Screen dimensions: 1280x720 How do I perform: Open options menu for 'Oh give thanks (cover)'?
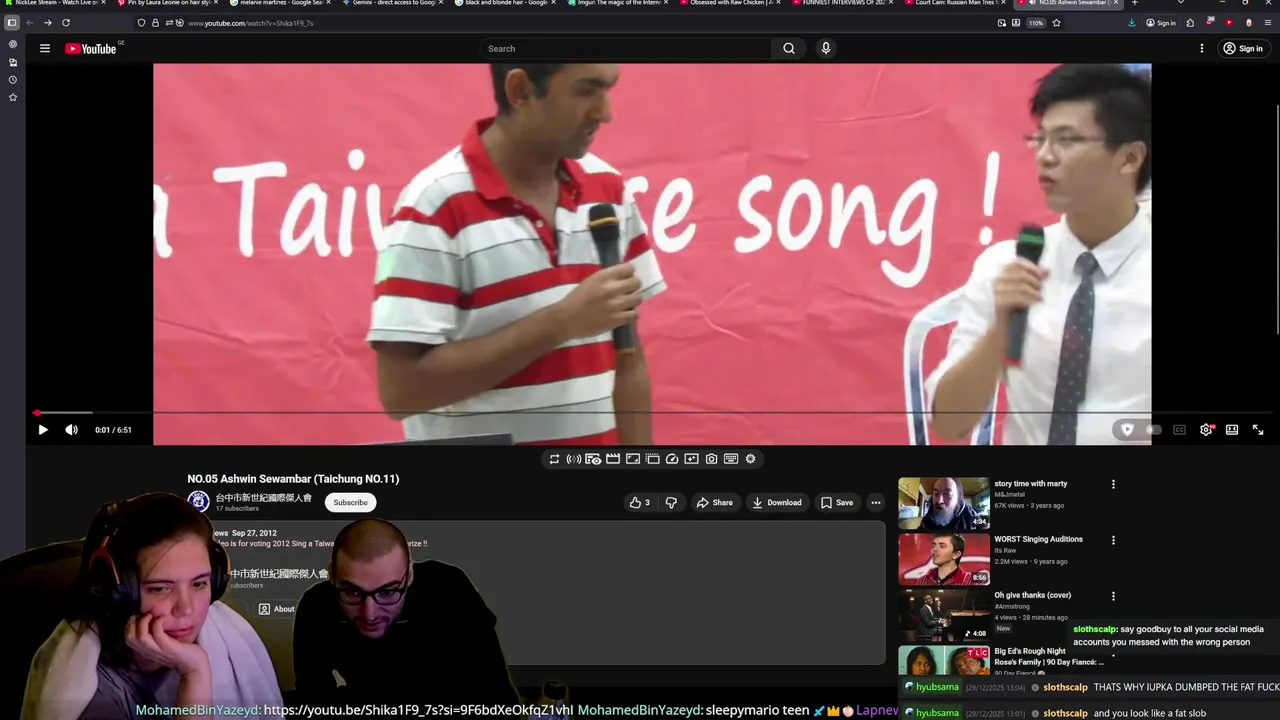(x=1113, y=596)
